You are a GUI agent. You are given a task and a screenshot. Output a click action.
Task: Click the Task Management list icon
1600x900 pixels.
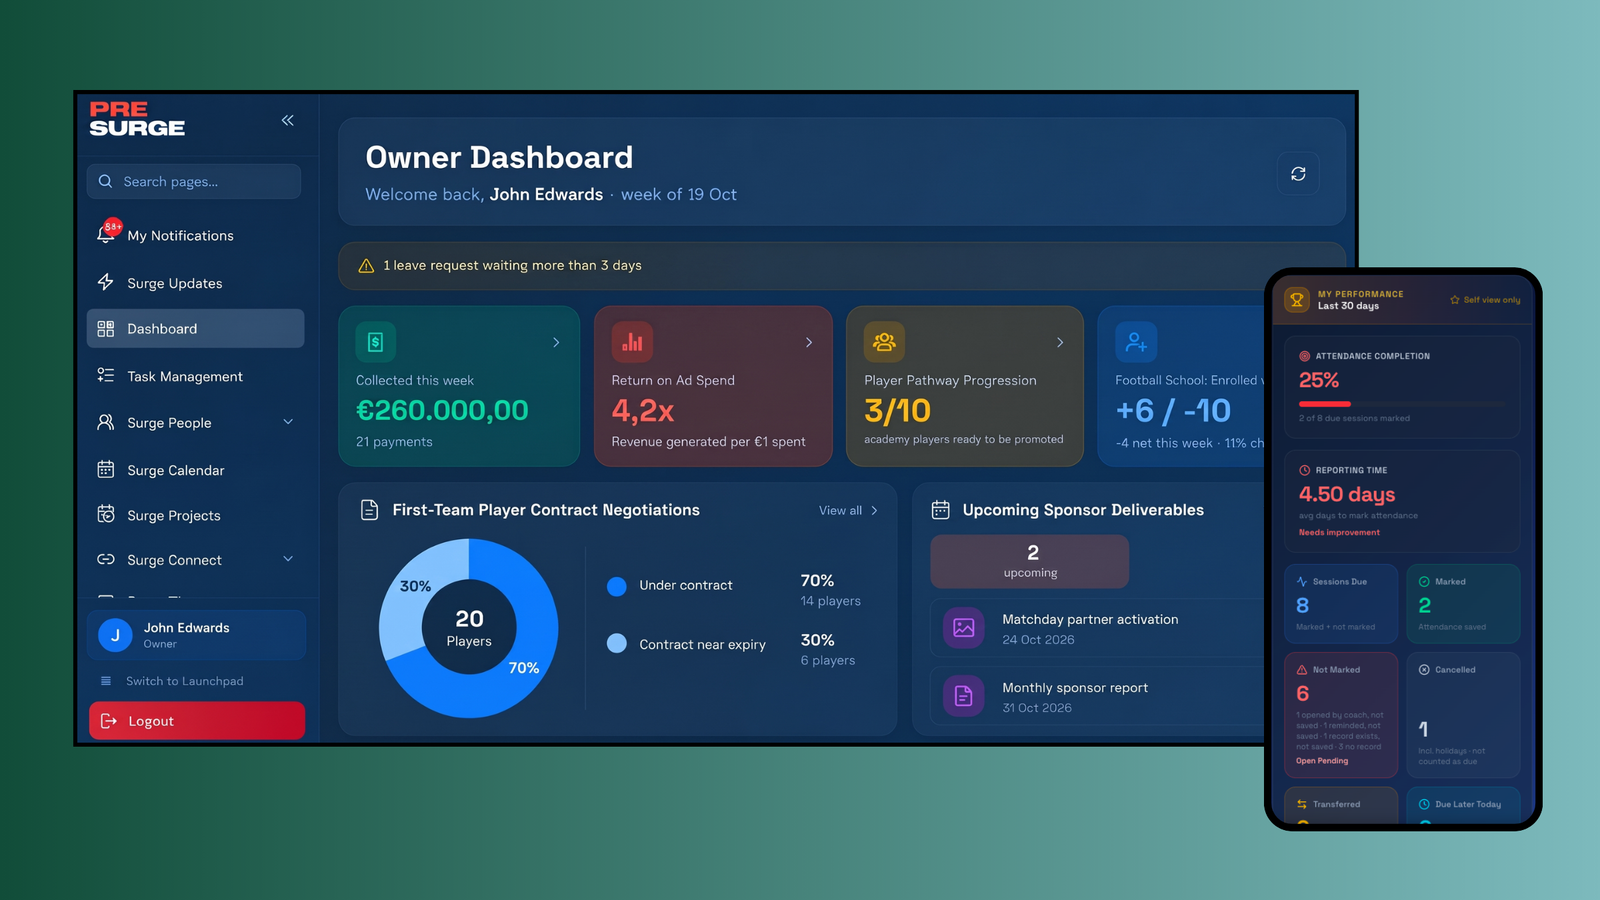[x=106, y=376]
